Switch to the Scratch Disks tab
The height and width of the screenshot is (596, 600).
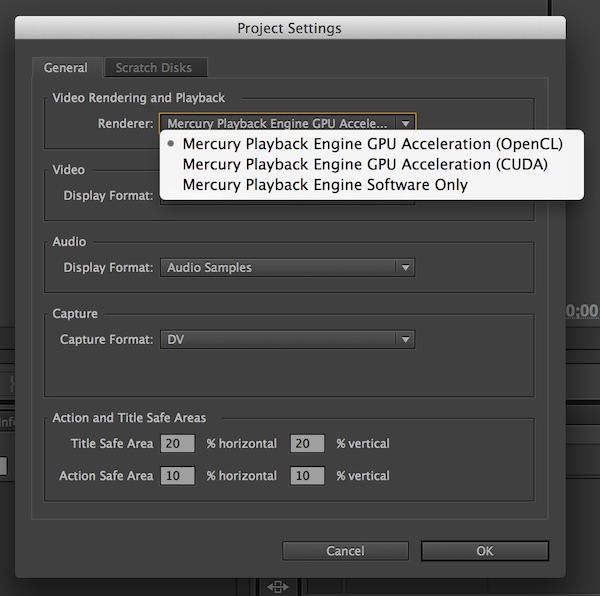[x=156, y=68]
